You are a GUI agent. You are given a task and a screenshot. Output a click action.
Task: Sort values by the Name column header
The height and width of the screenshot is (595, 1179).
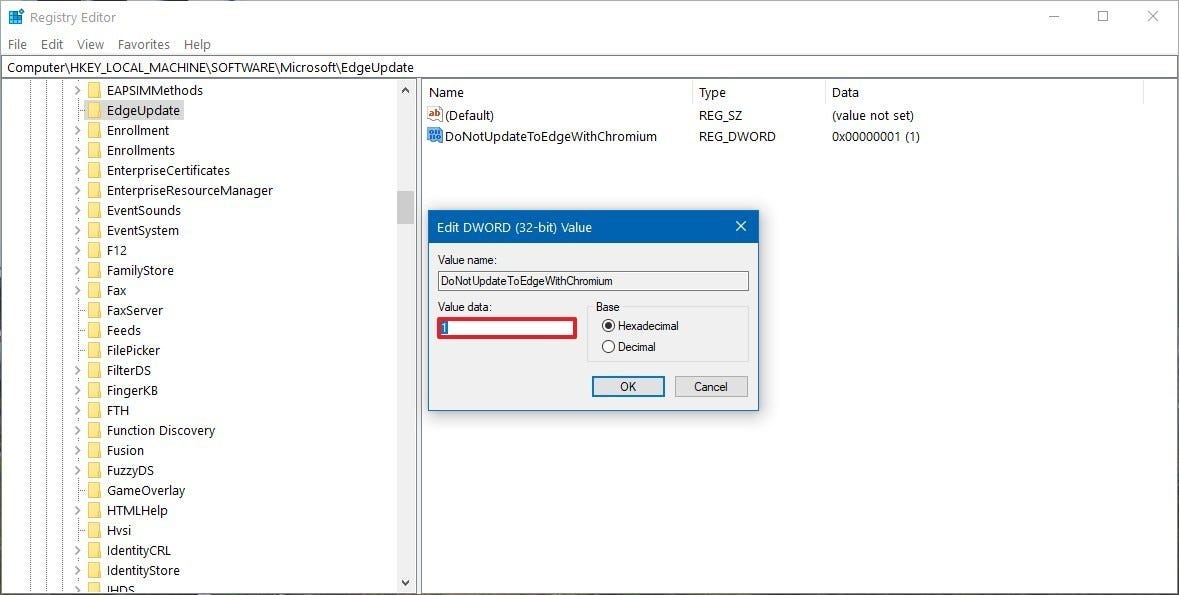557,93
